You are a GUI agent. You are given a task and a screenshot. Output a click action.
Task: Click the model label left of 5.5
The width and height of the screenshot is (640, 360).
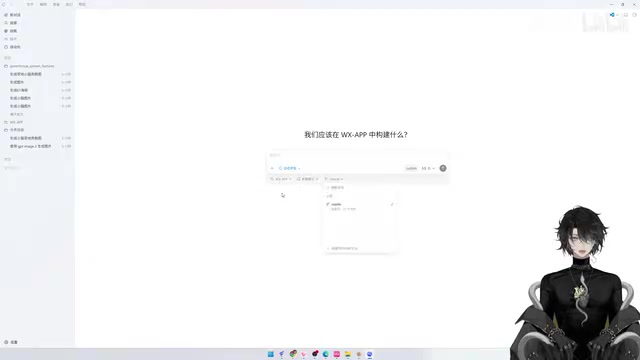pyautogui.click(x=411, y=168)
